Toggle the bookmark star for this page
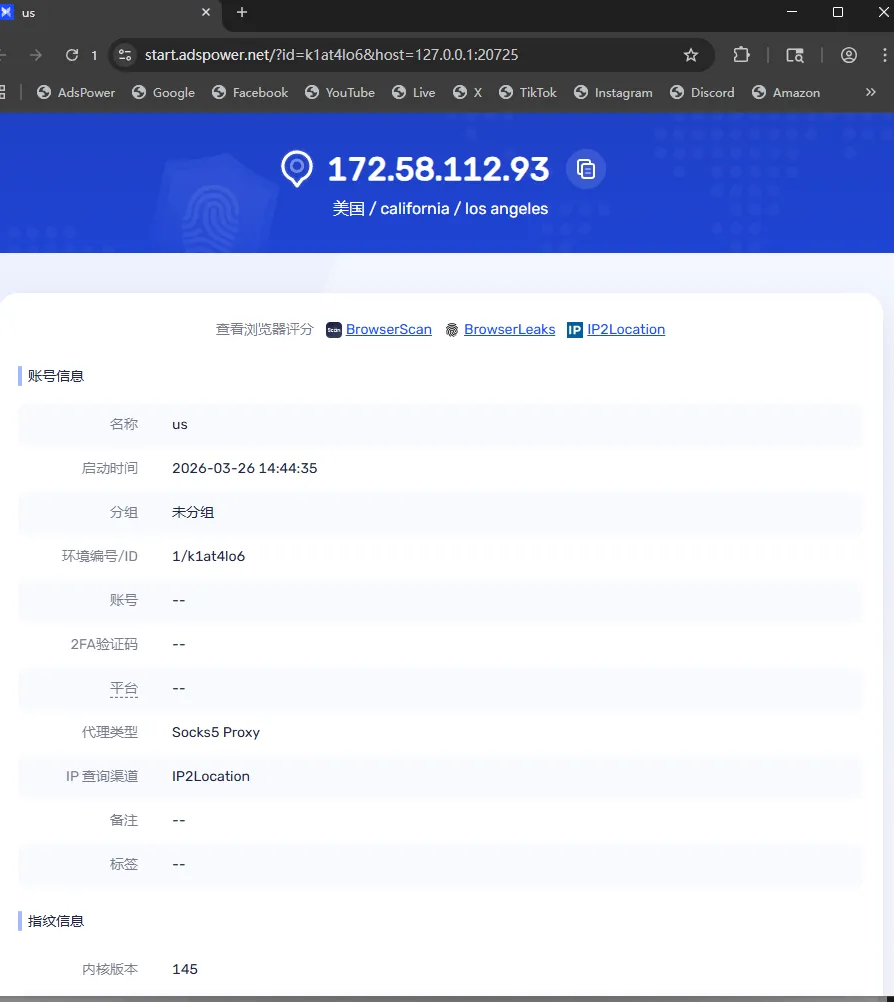 [x=691, y=55]
